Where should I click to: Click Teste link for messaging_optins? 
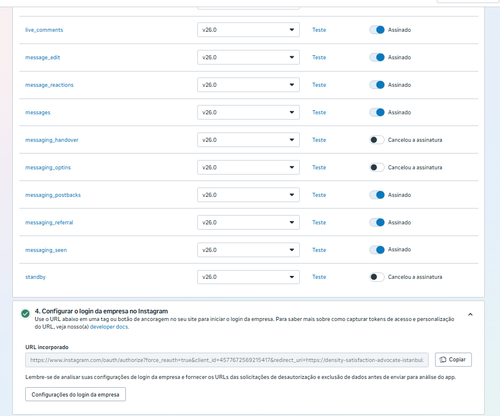pyautogui.click(x=319, y=167)
